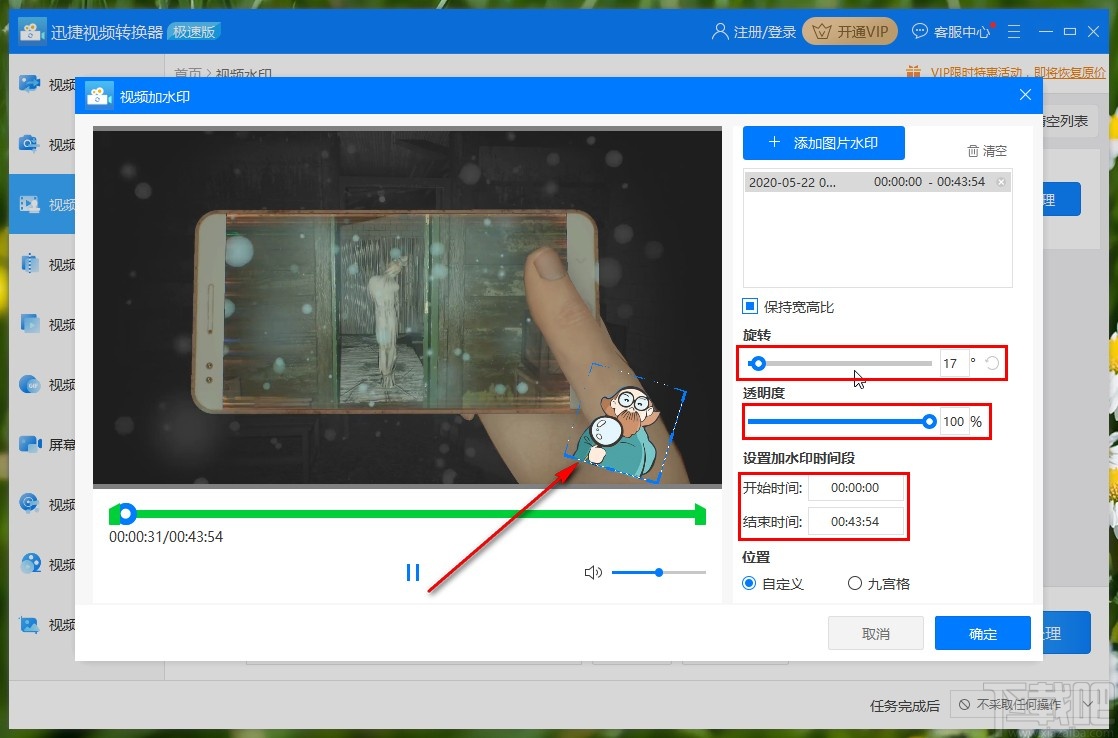Click 添加图片水印 button
The width and height of the screenshot is (1118, 738).
coord(824,143)
